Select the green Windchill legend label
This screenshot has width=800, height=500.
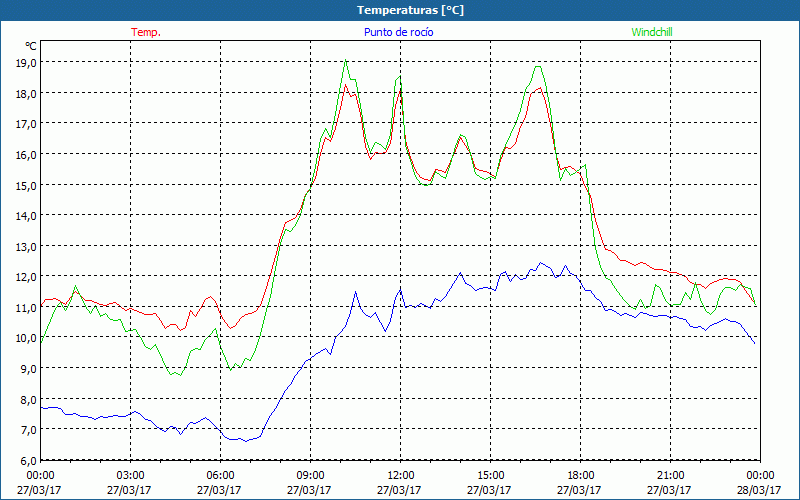pos(652,32)
